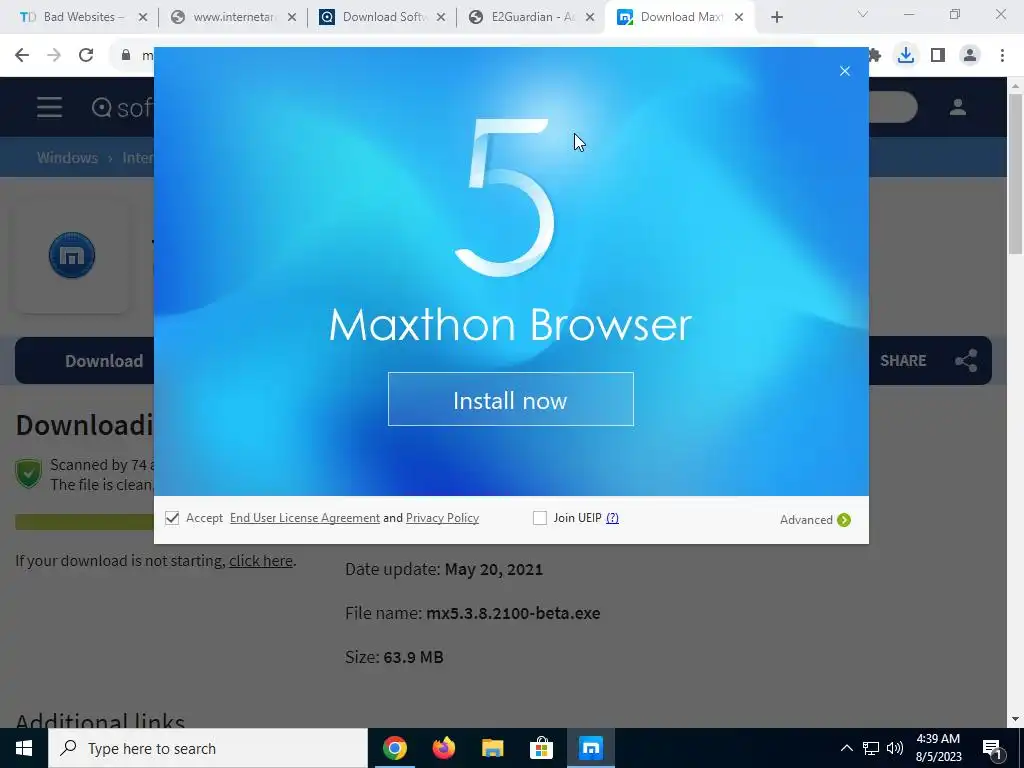Open Firefox from taskbar
Screen dimensions: 1024x768
(x=444, y=748)
